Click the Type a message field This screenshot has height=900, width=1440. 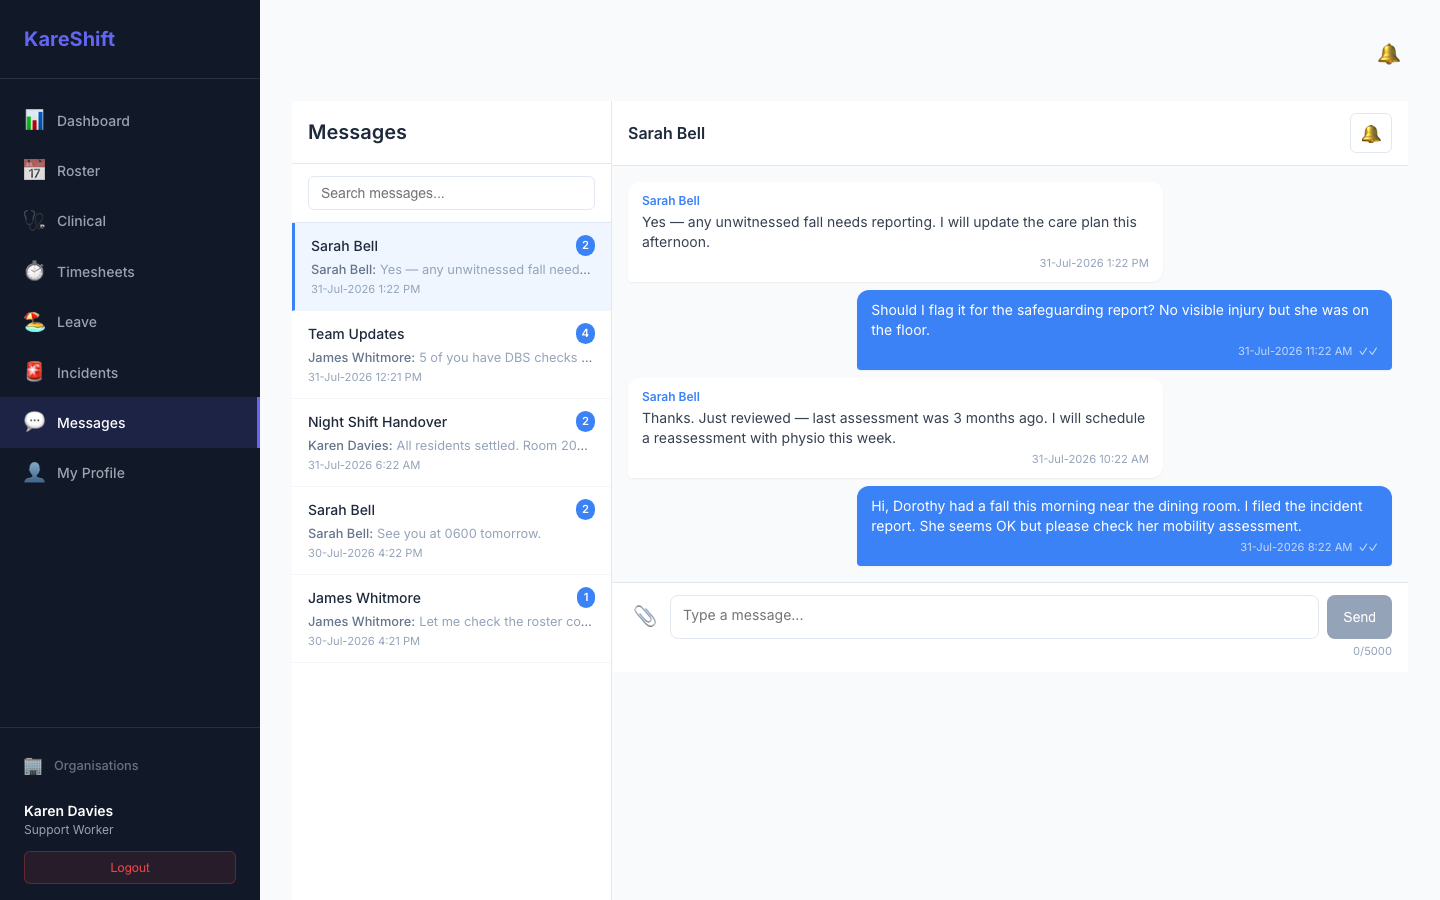(994, 616)
